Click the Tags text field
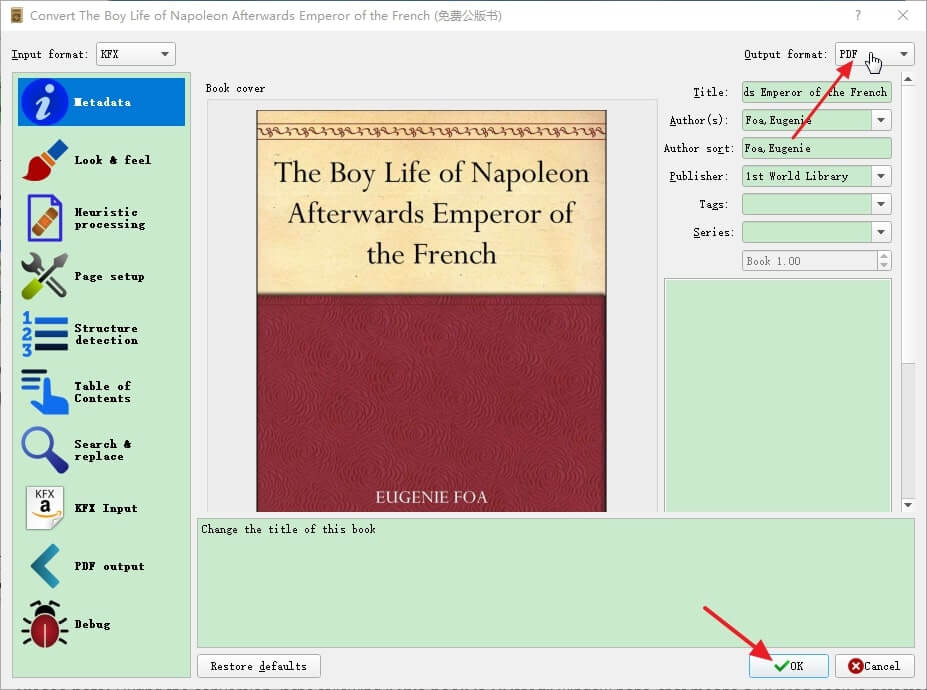This screenshot has height=690, width=927. [807, 204]
